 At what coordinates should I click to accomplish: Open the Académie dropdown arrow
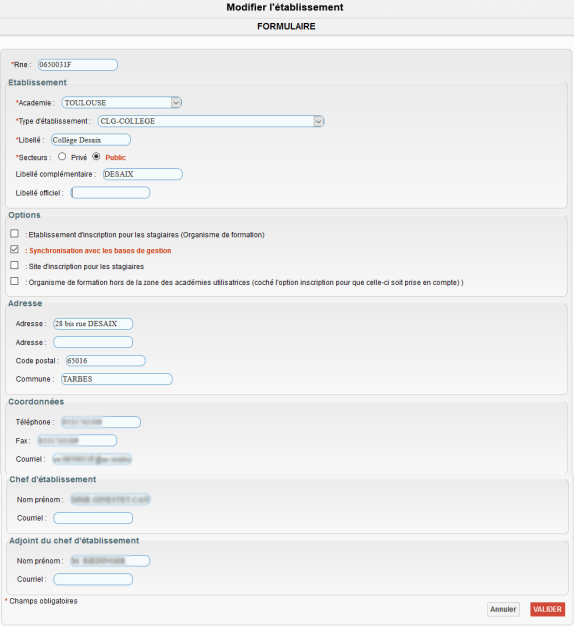coord(176,103)
